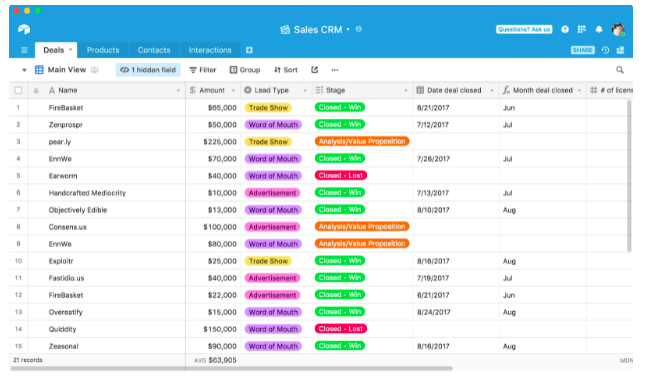This screenshot has width=650, height=390.
Task: Expand the views list arrow beside Main View
Action: (x=24, y=70)
